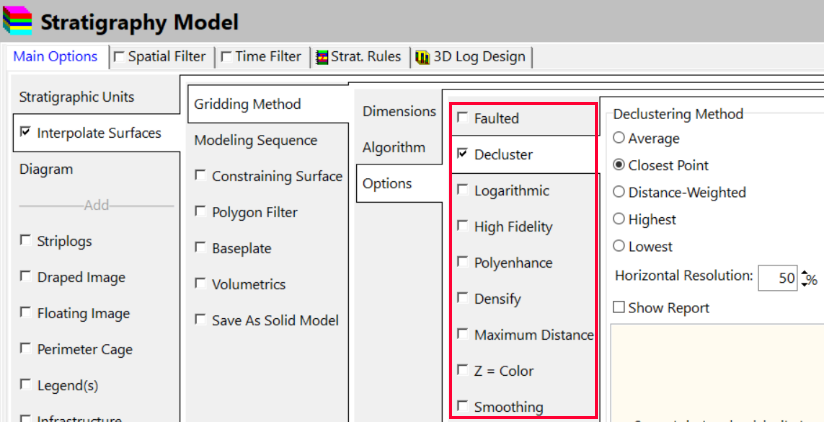Switch to the Main Options tab

pyautogui.click(x=55, y=57)
